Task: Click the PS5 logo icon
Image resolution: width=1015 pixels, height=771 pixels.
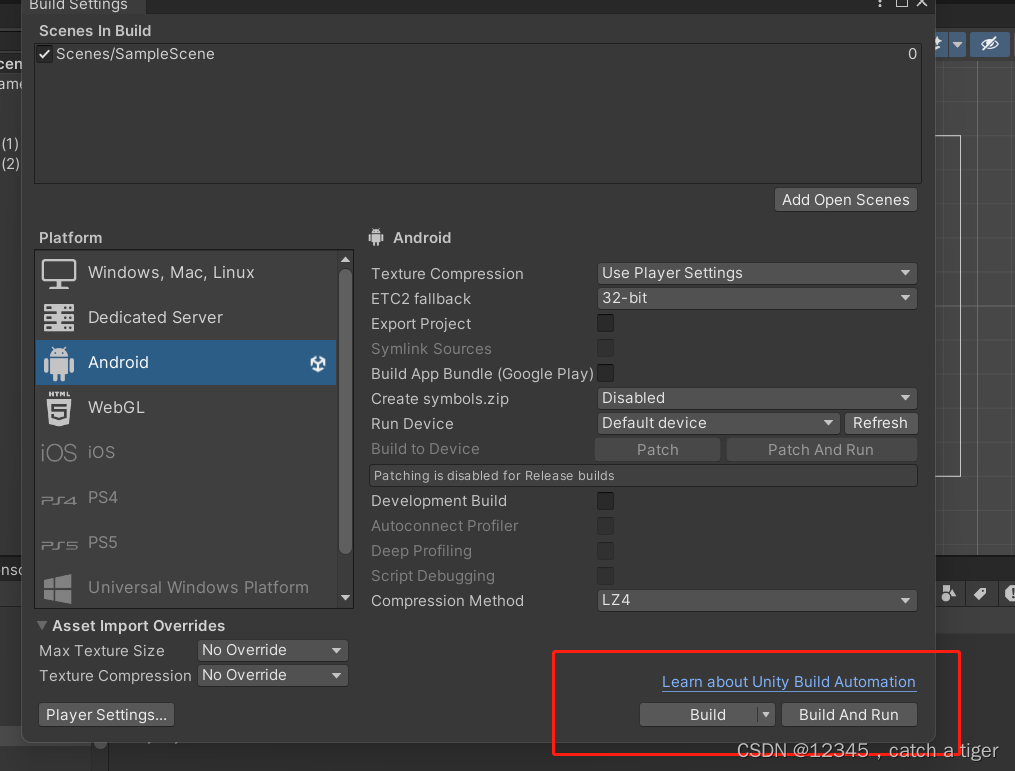Action: [59, 544]
